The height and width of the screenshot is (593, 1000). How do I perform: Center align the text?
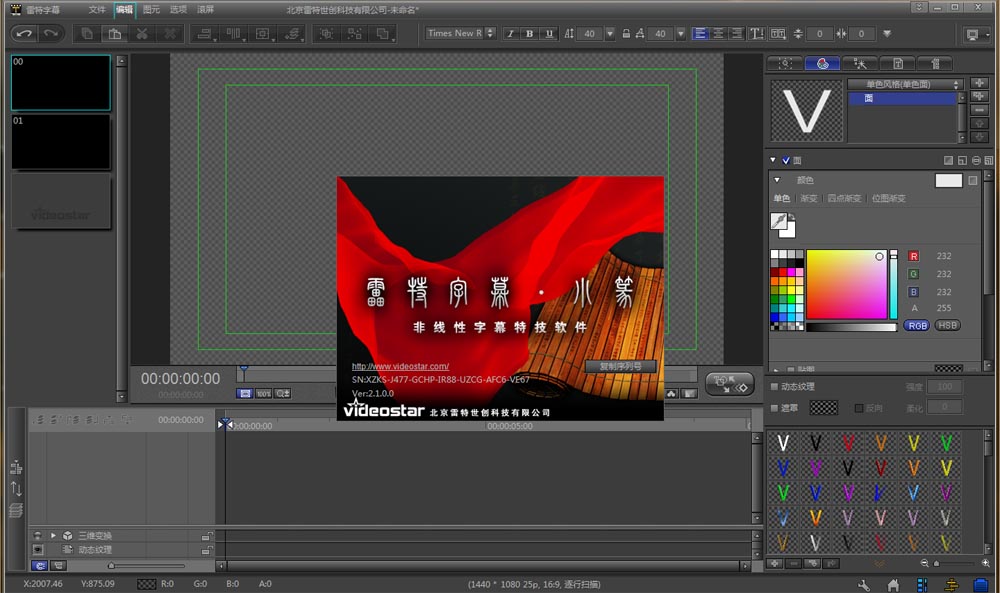click(718, 34)
